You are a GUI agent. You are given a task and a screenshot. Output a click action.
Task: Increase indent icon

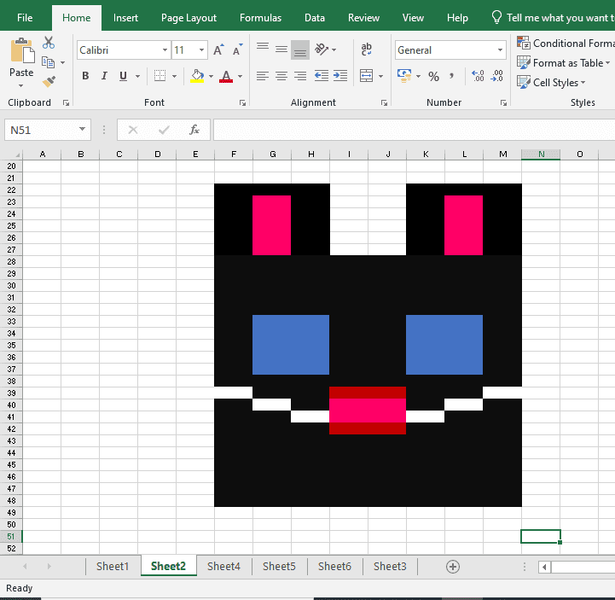click(340, 76)
